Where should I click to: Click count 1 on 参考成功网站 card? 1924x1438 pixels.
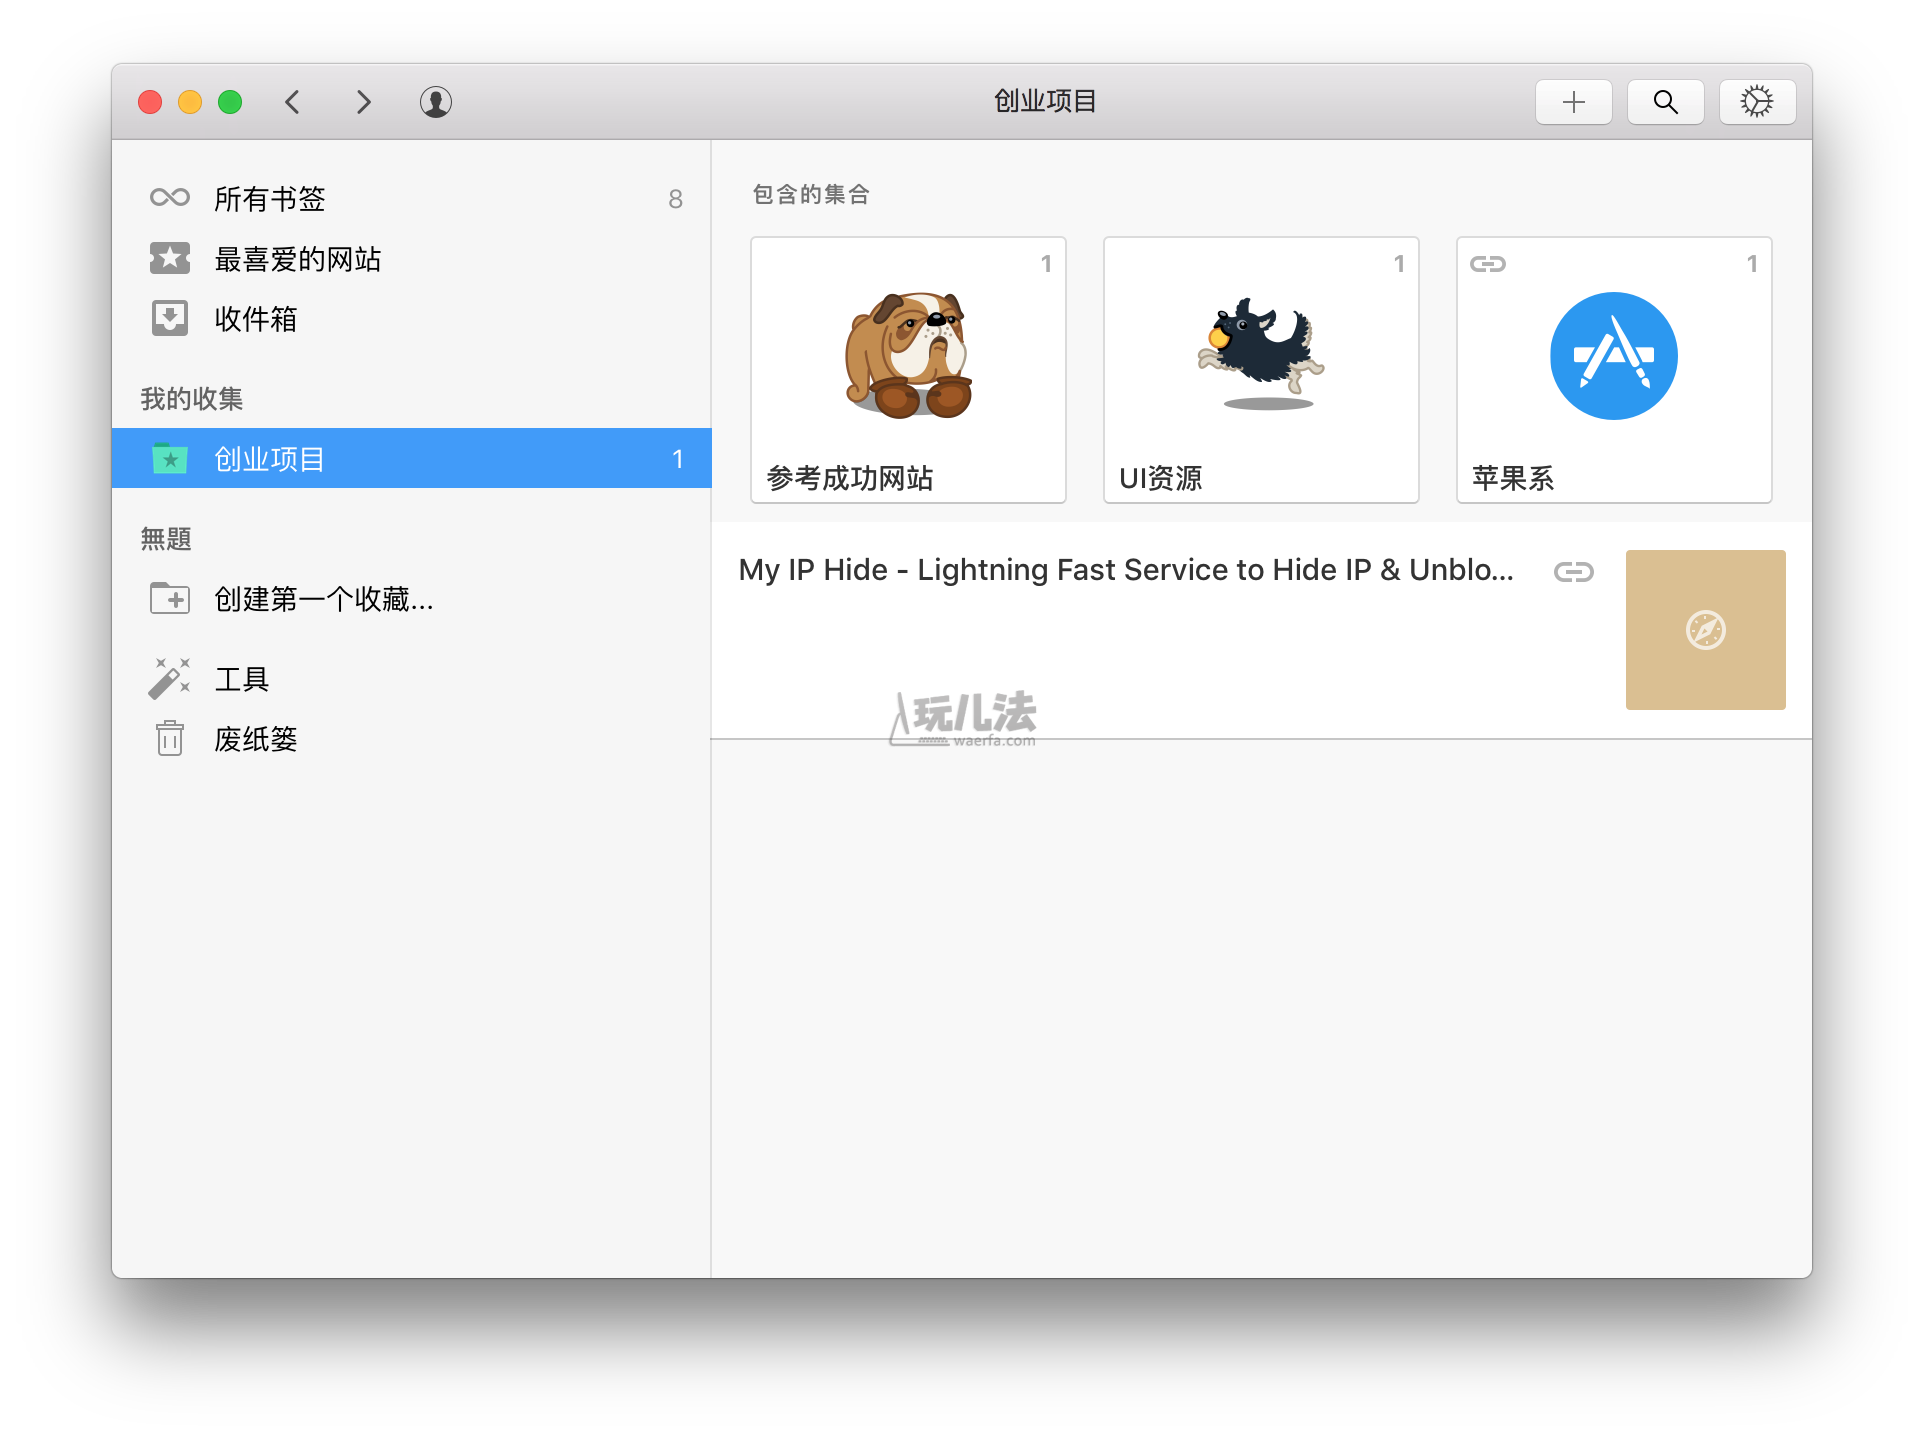click(1046, 264)
